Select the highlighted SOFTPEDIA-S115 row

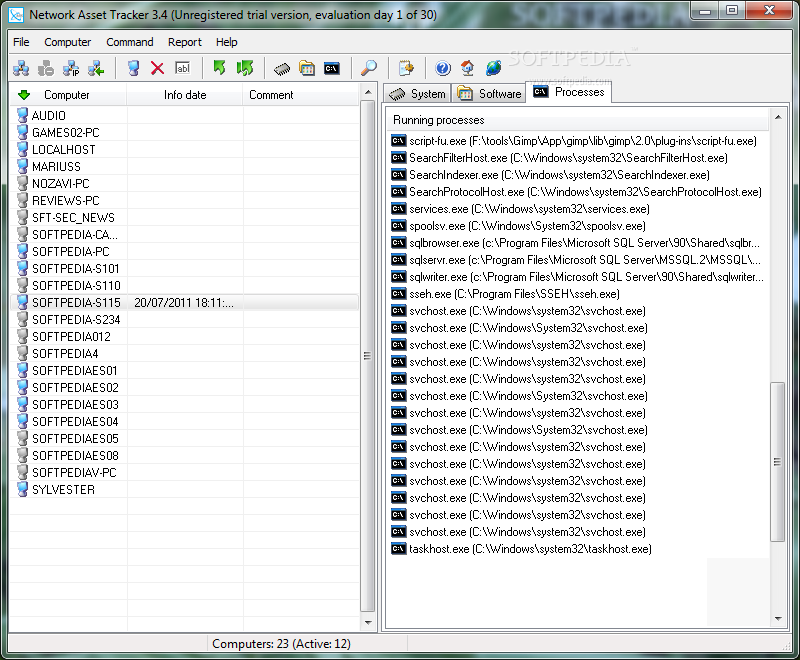[184, 302]
